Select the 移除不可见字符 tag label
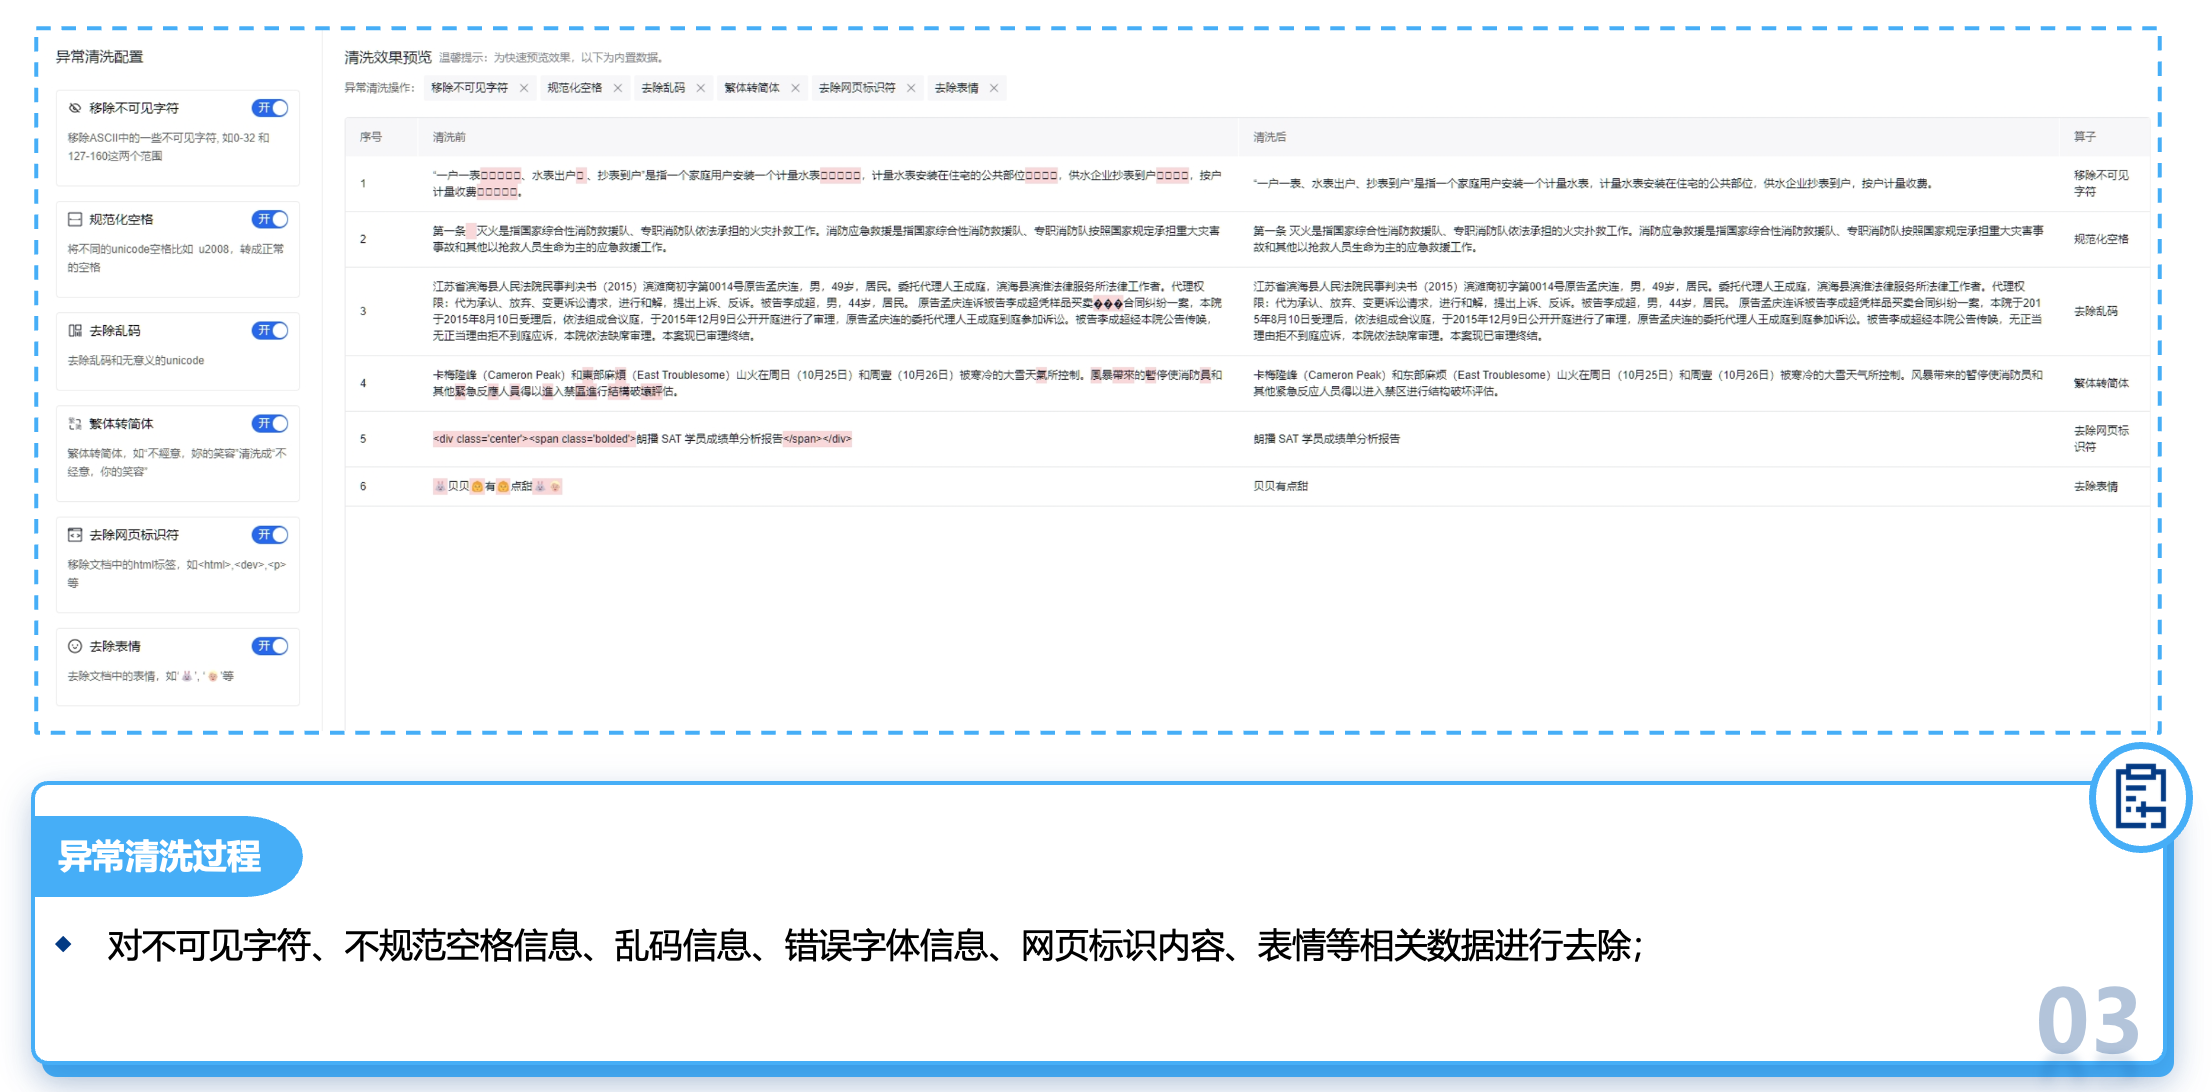 [469, 88]
